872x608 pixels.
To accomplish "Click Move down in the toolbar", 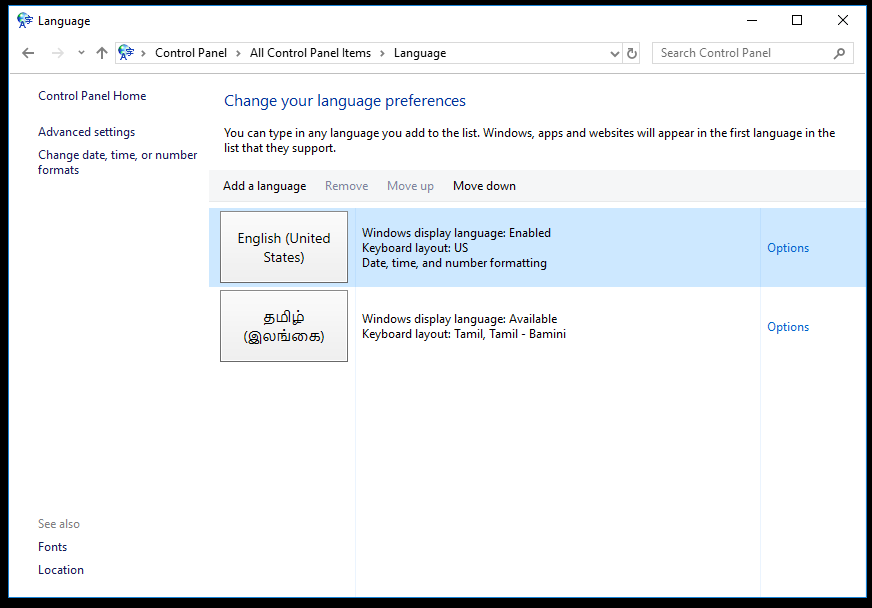I will pyautogui.click(x=484, y=185).
